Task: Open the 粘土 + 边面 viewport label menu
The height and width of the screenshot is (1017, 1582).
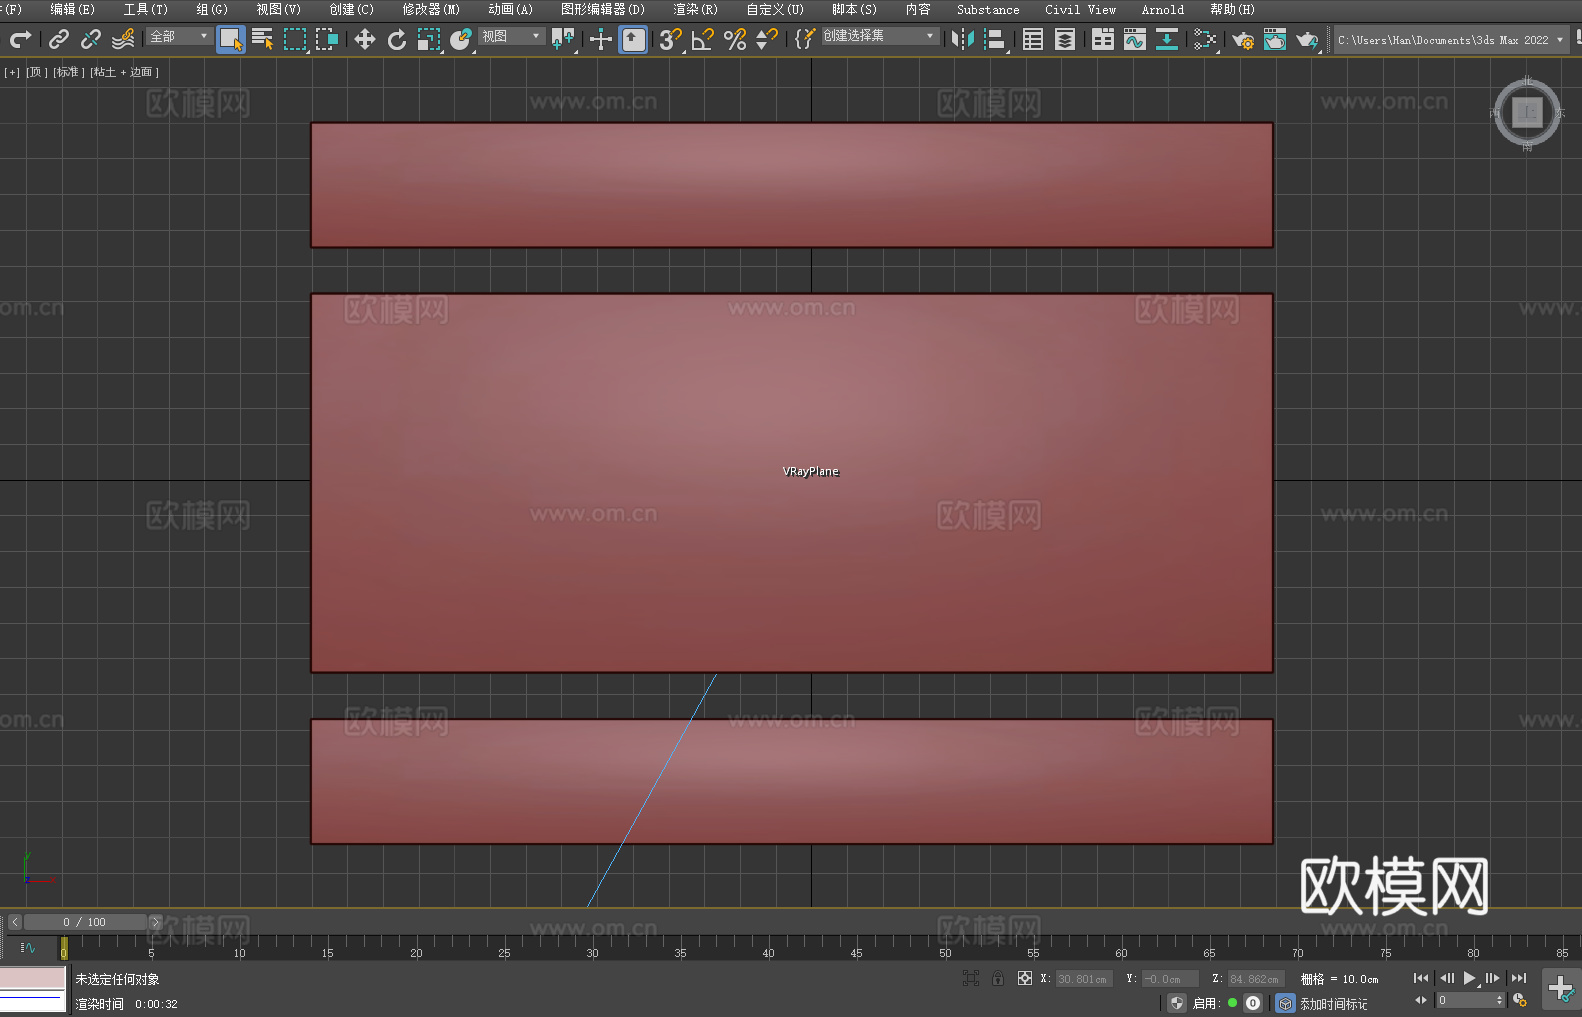Action: (x=124, y=72)
